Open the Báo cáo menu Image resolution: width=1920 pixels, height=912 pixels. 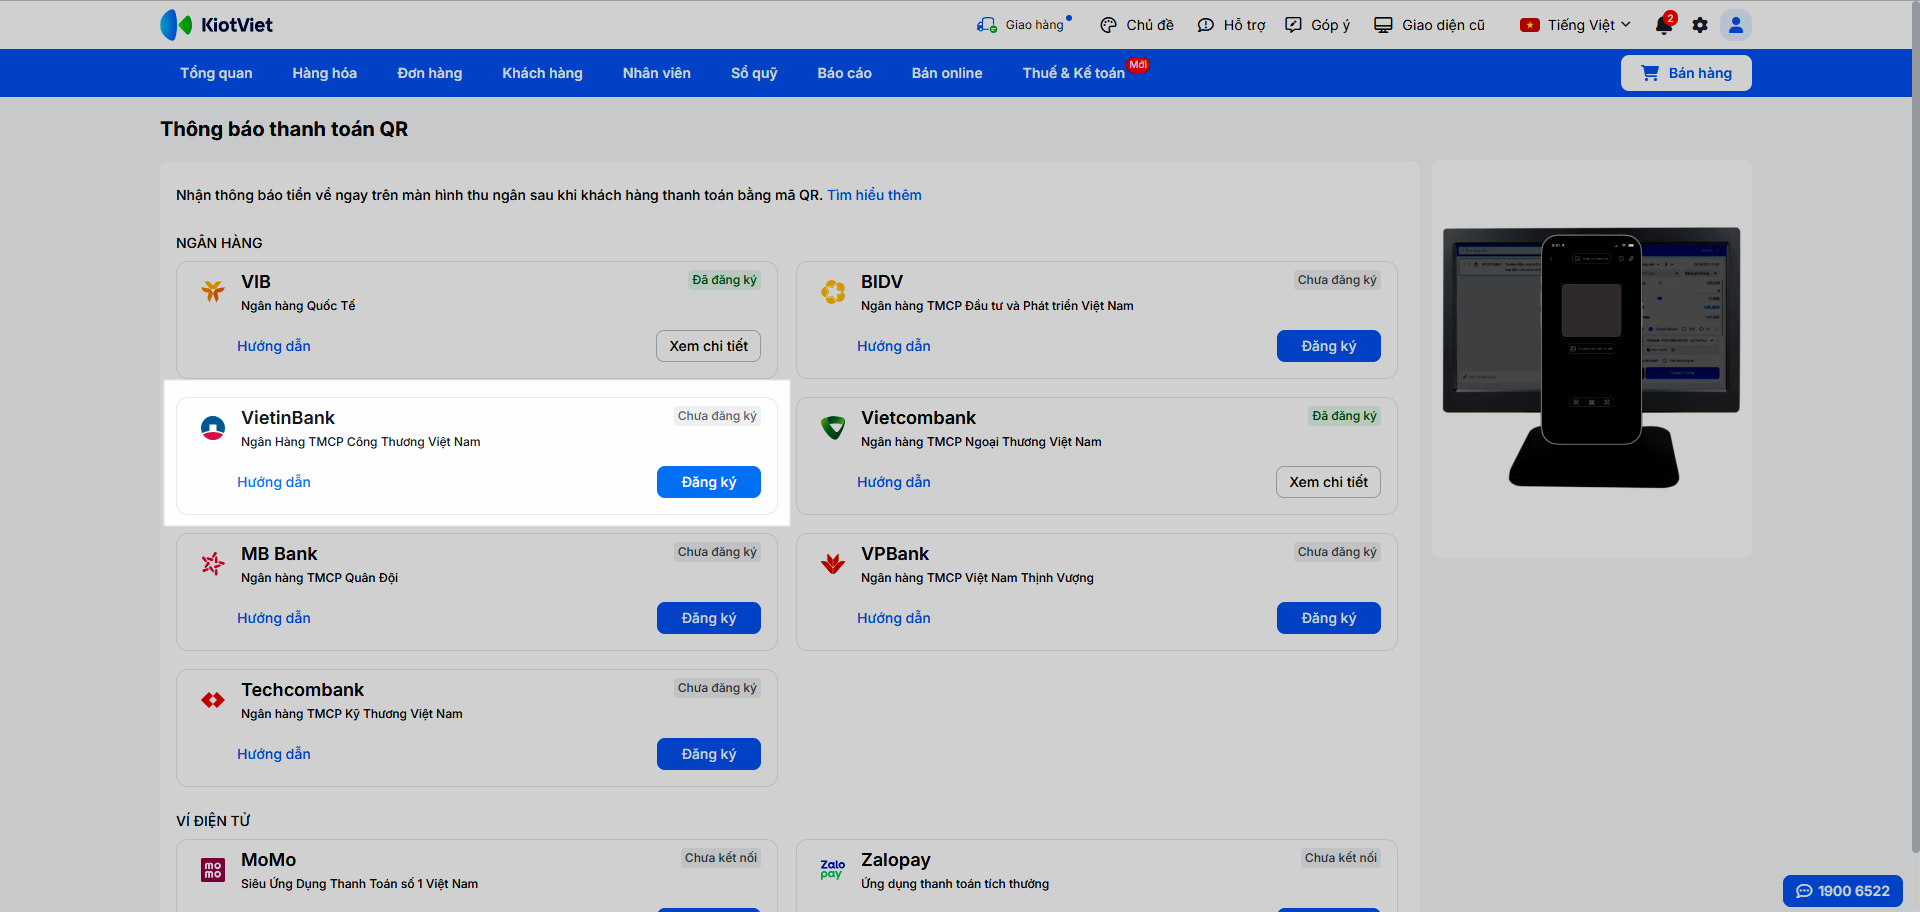845,73
